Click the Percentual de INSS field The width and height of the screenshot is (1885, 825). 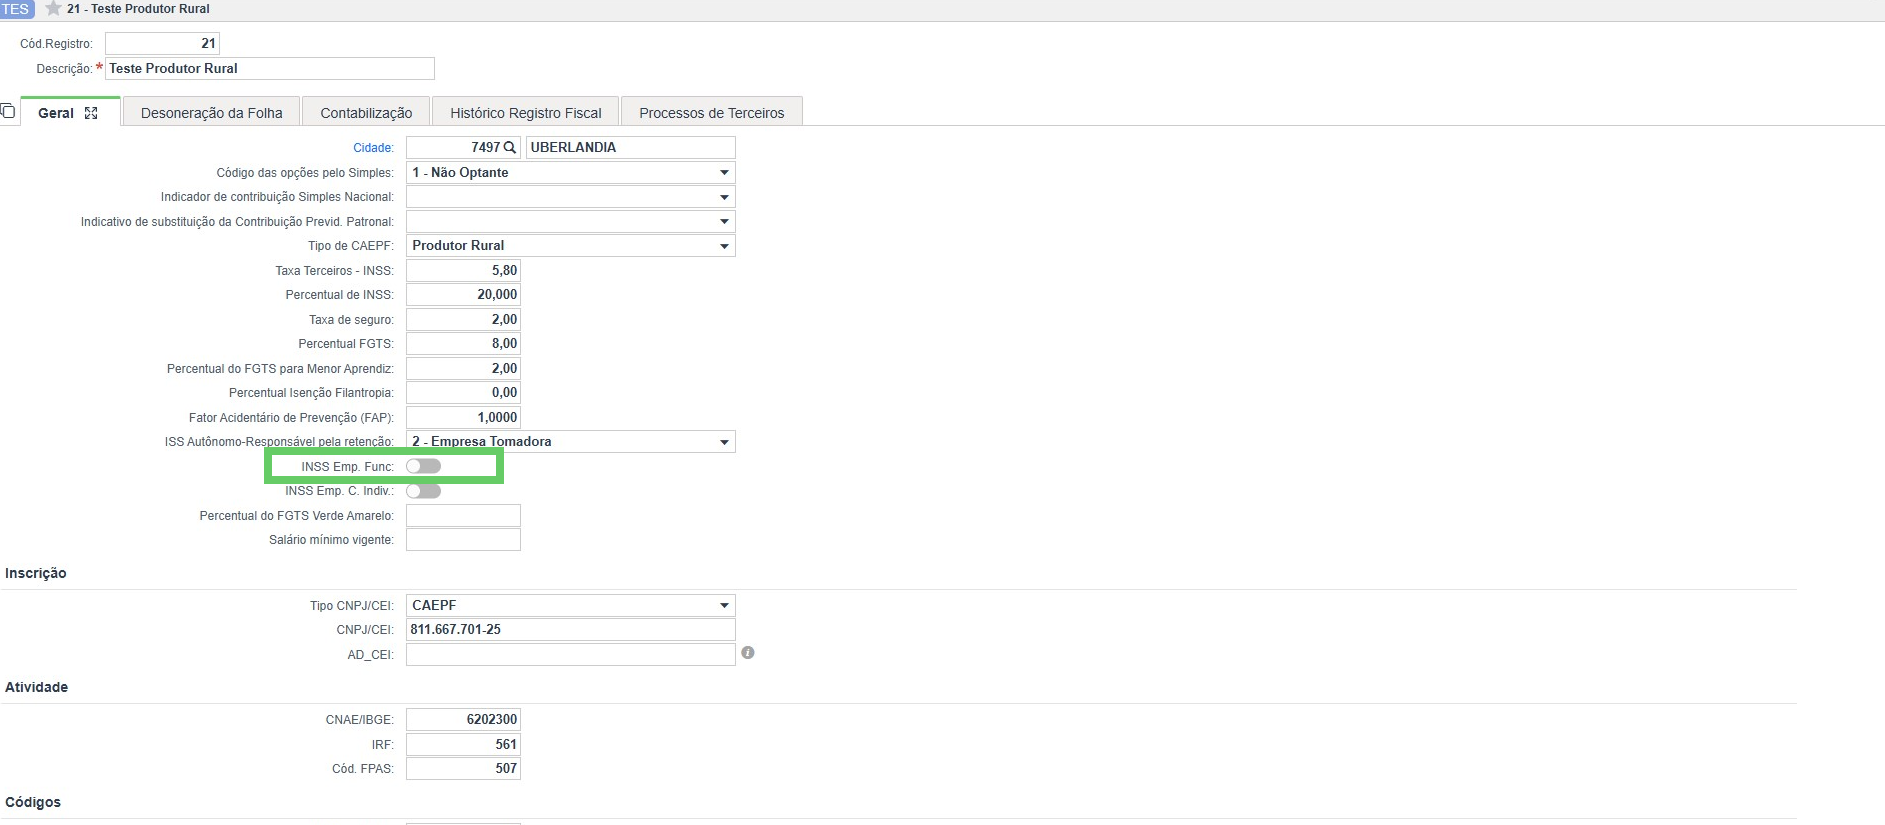tap(463, 295)
